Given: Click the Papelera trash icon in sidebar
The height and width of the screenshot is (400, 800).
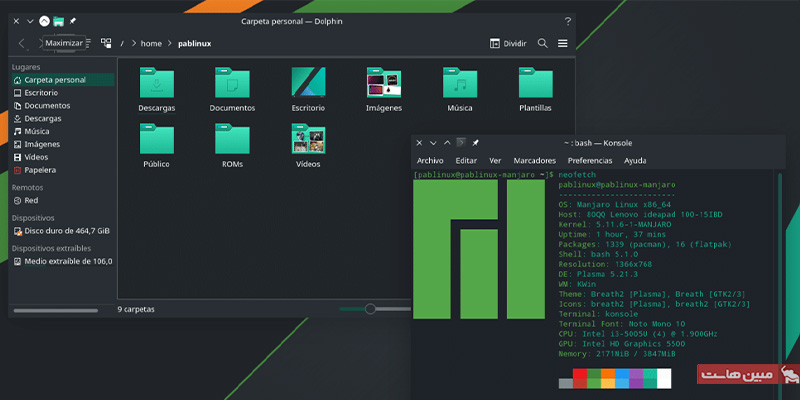Looking at the screenshot, I should tap(17, 170).
